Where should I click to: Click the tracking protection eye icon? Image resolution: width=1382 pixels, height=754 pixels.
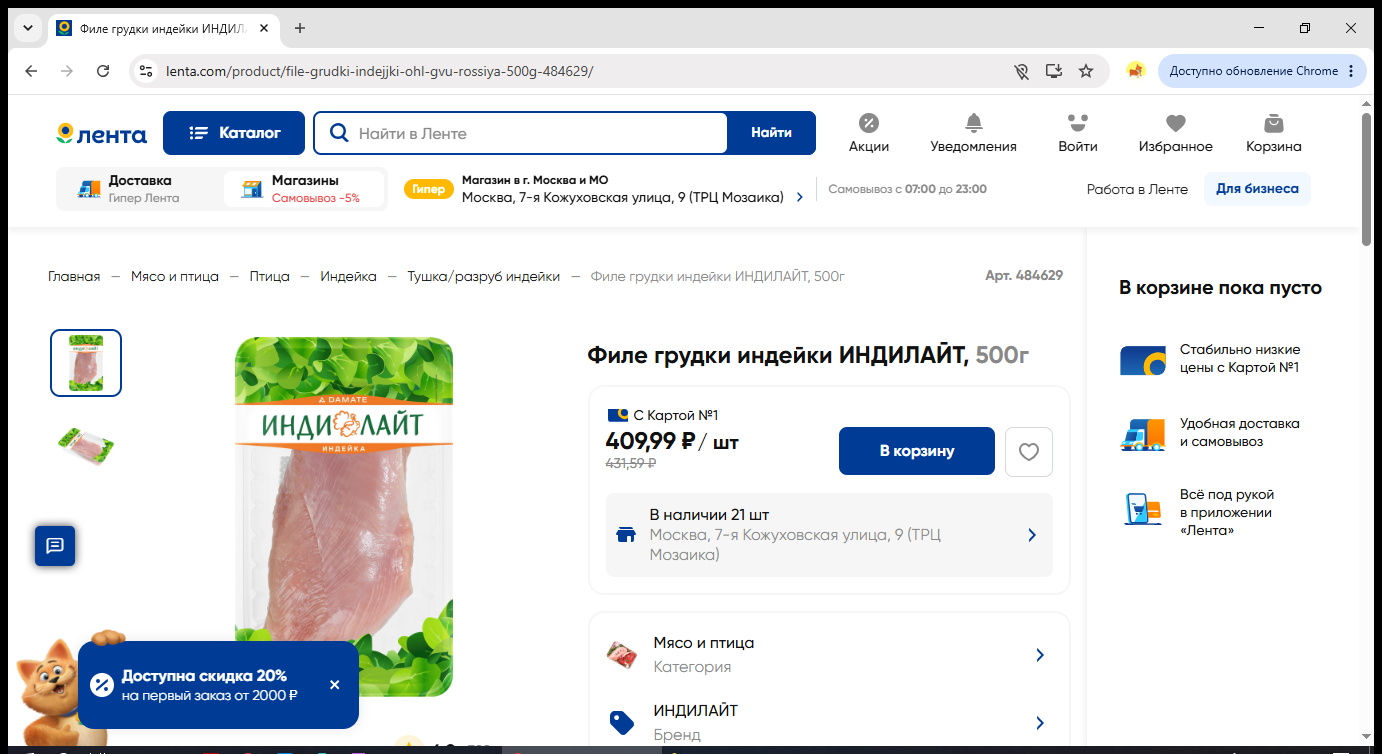click(x=1021, y=71)
